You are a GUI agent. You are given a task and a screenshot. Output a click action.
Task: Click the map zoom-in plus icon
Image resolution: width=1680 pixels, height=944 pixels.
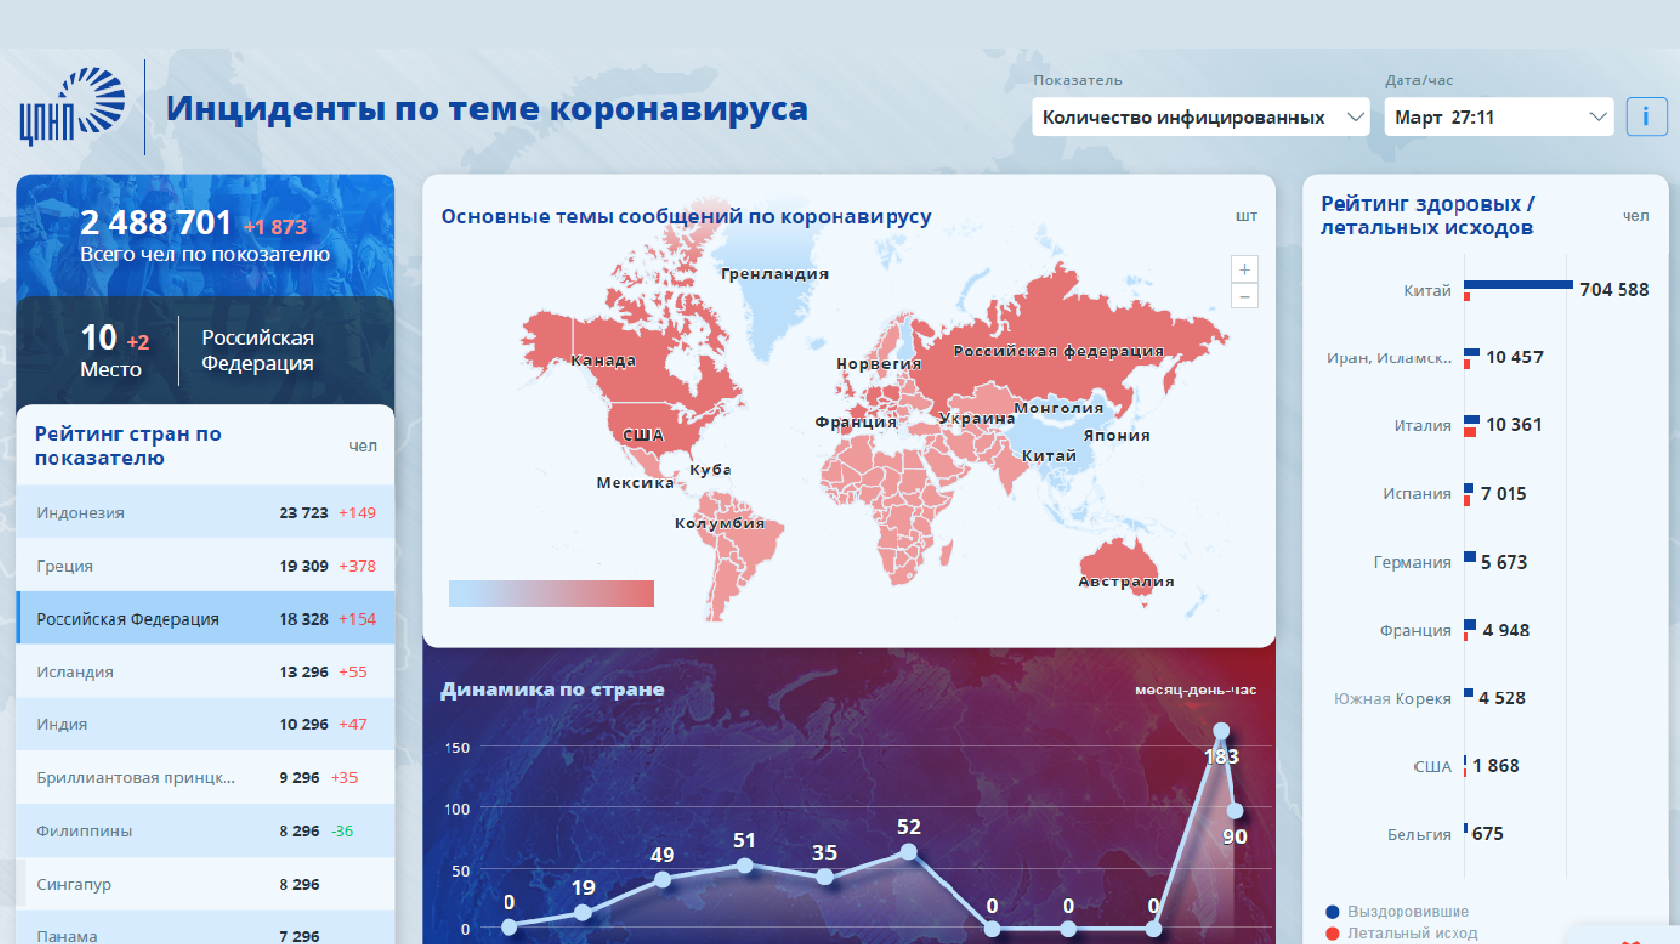coord(1243,268)
